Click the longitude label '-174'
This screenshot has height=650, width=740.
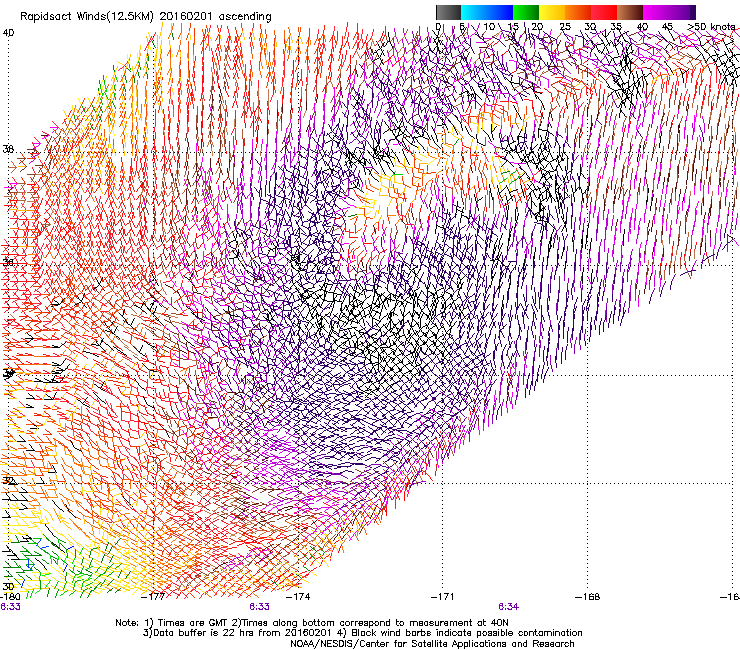coord(298,597)
